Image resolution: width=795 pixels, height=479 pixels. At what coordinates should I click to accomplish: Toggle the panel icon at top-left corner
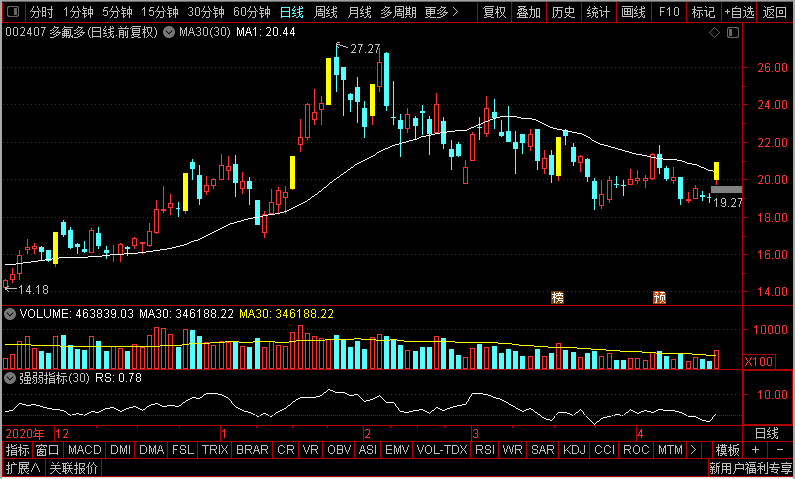click(13, 12)
